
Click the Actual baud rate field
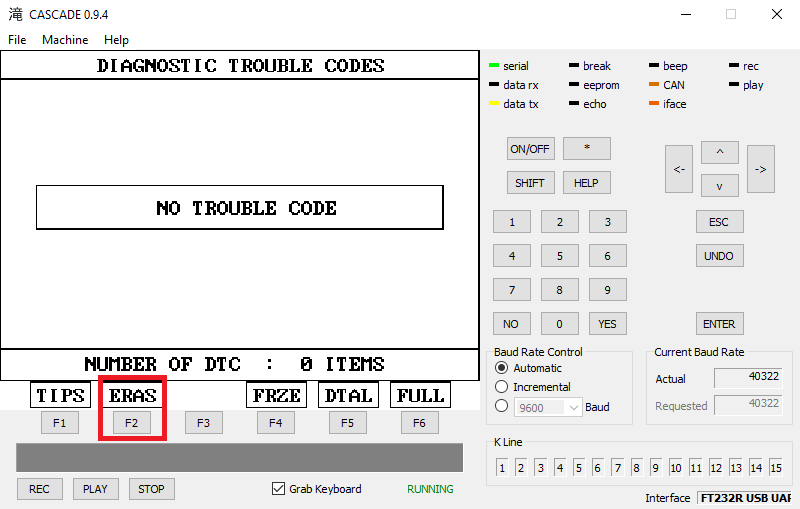[x=748, y=378]
